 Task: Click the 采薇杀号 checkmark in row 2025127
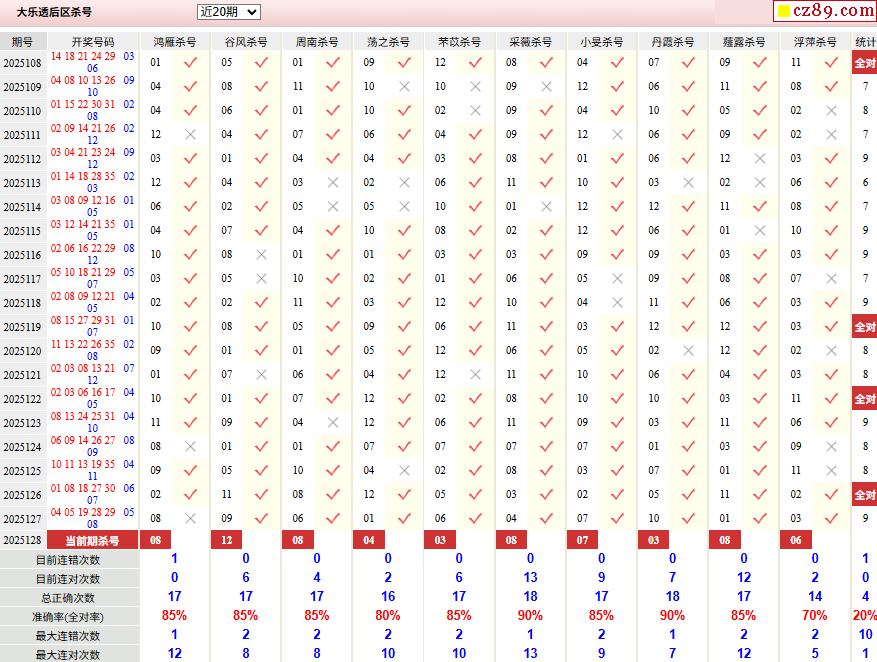click(546, 519)
